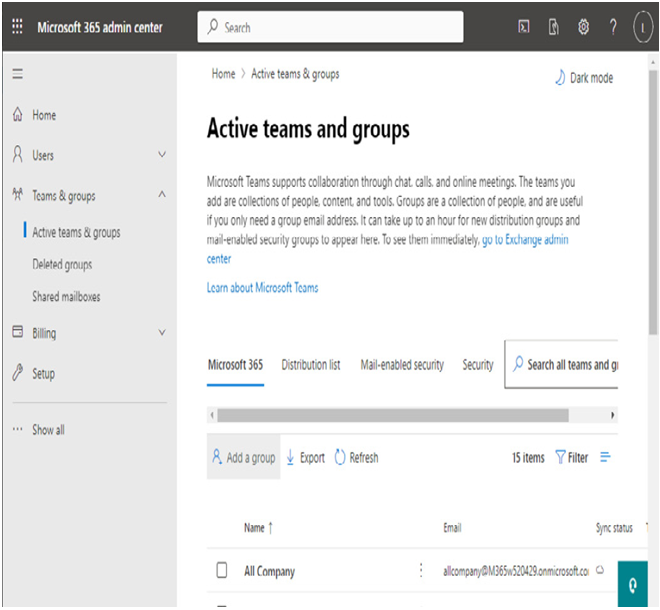
Task: Click the Home breadcrumb link
Action: coord(223,74)
